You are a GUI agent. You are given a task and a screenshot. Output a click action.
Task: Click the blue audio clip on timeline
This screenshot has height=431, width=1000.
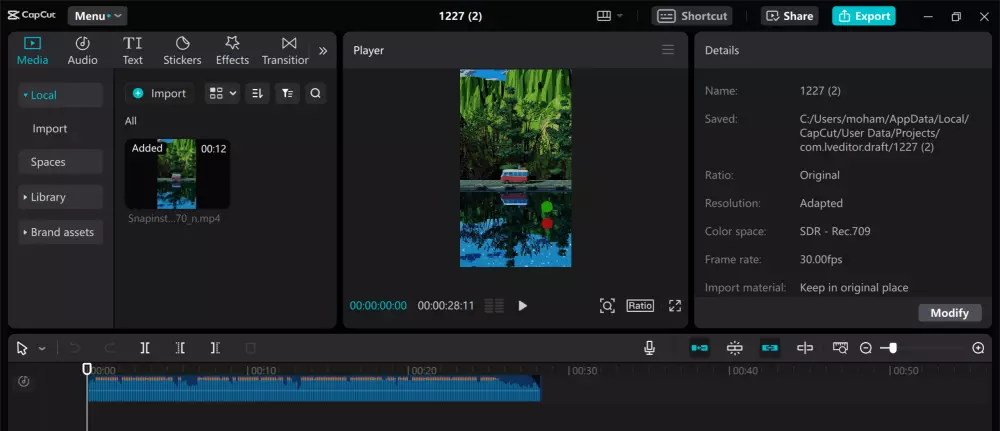pos(314,388)
